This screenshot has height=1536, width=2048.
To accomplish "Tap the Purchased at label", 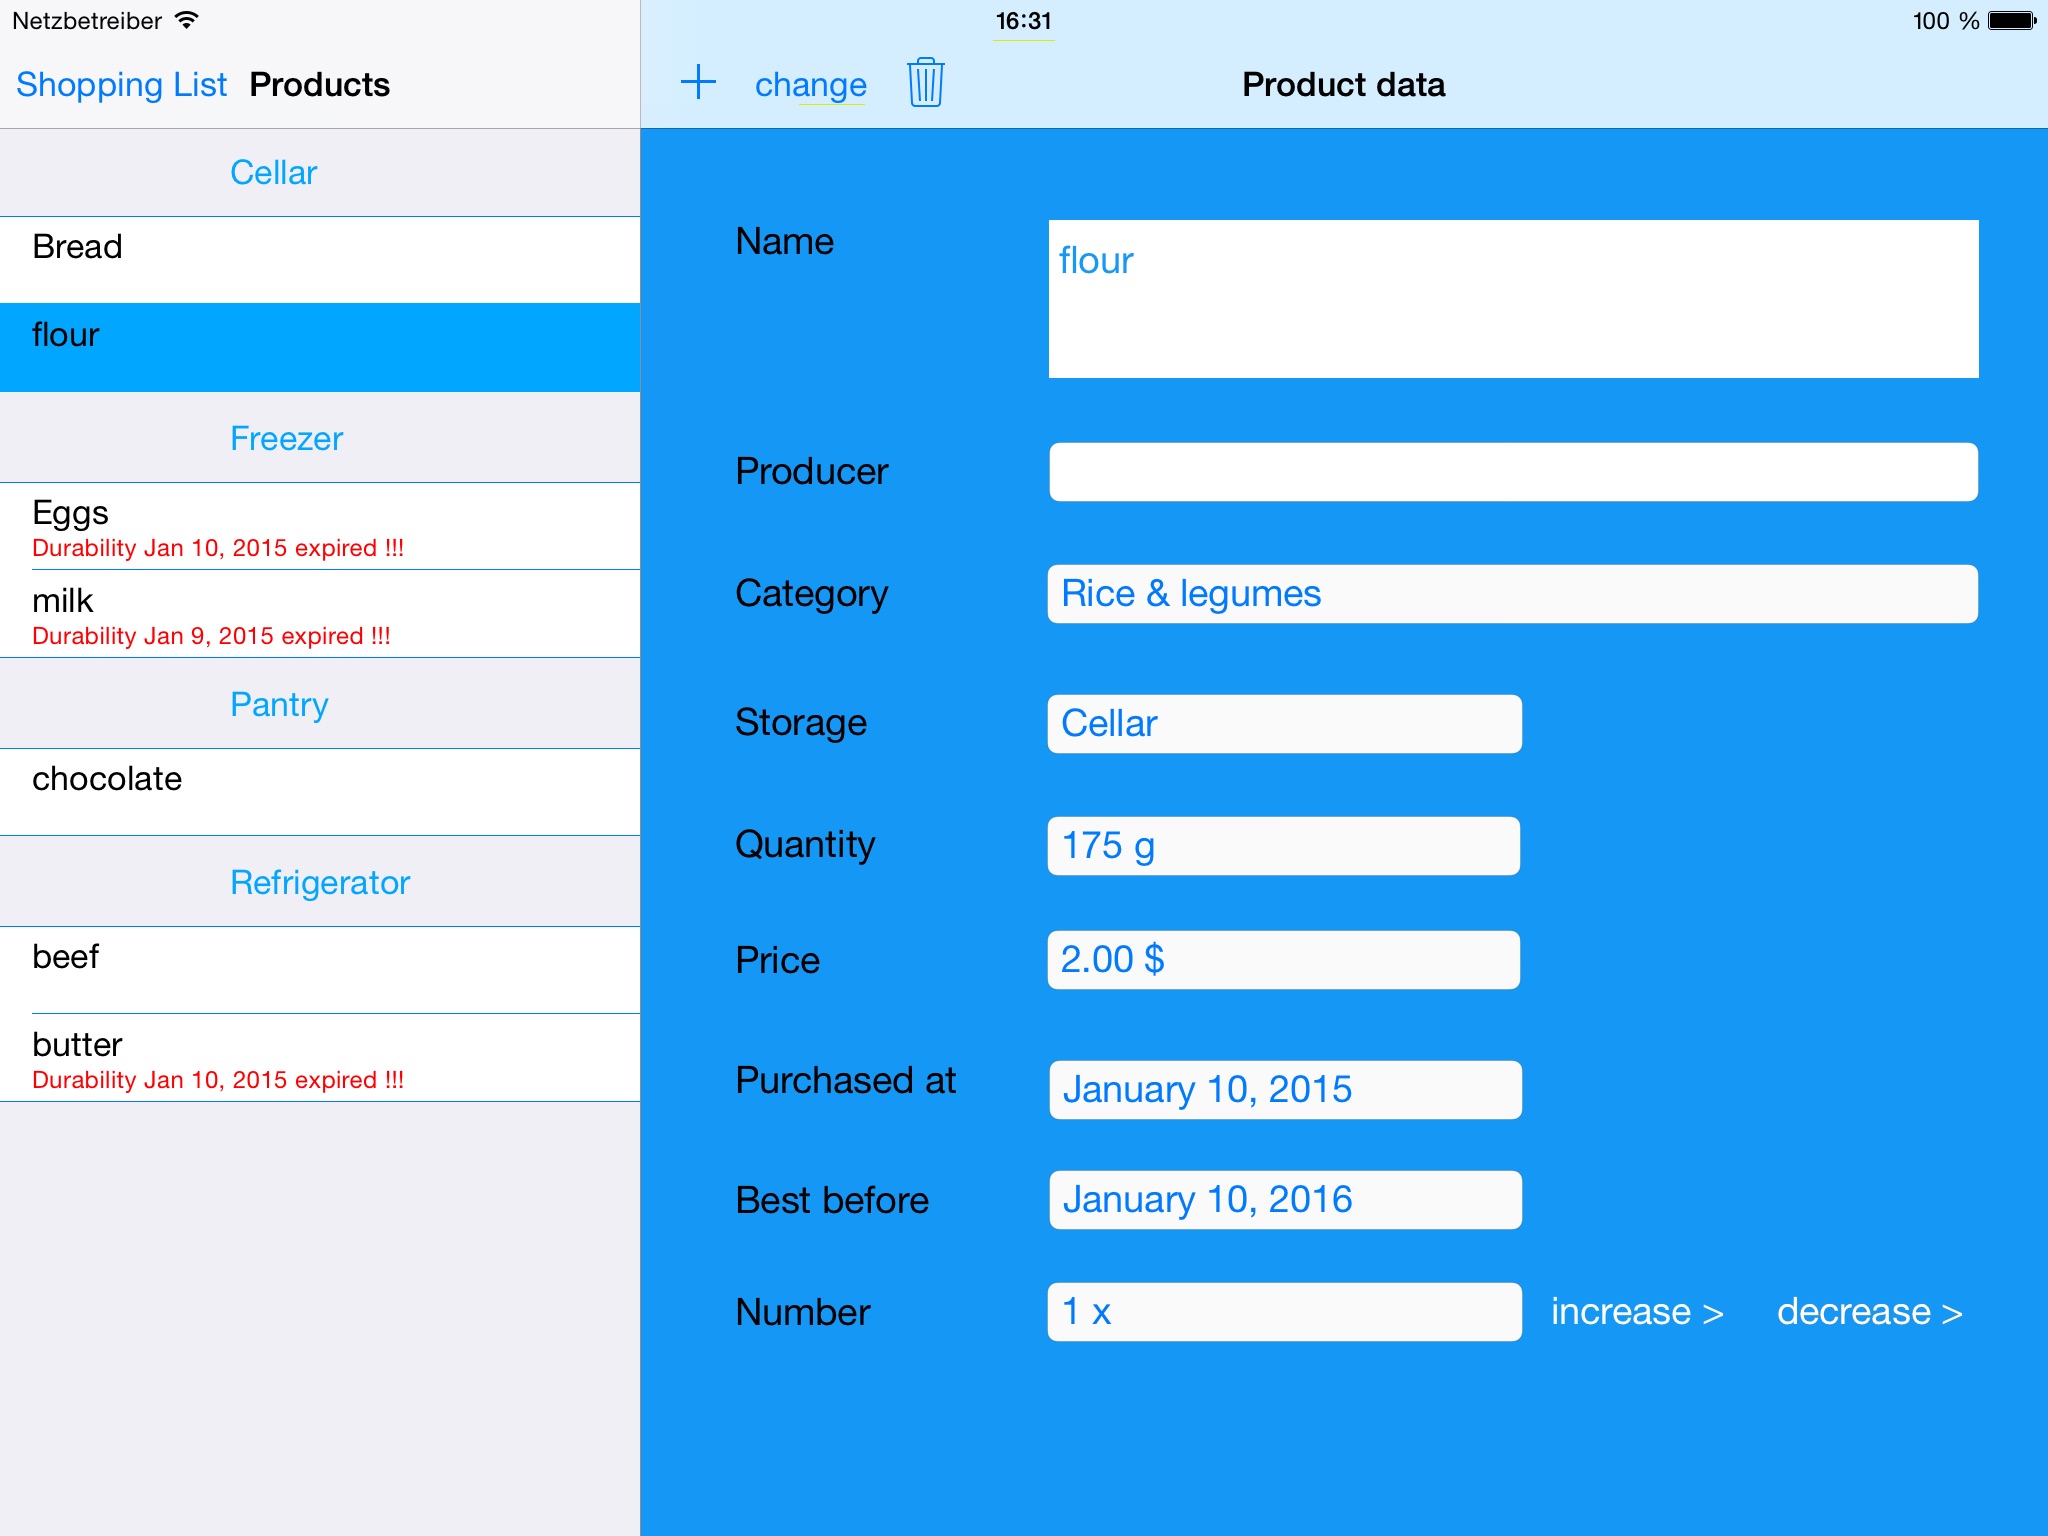I will click(845, 1080).
